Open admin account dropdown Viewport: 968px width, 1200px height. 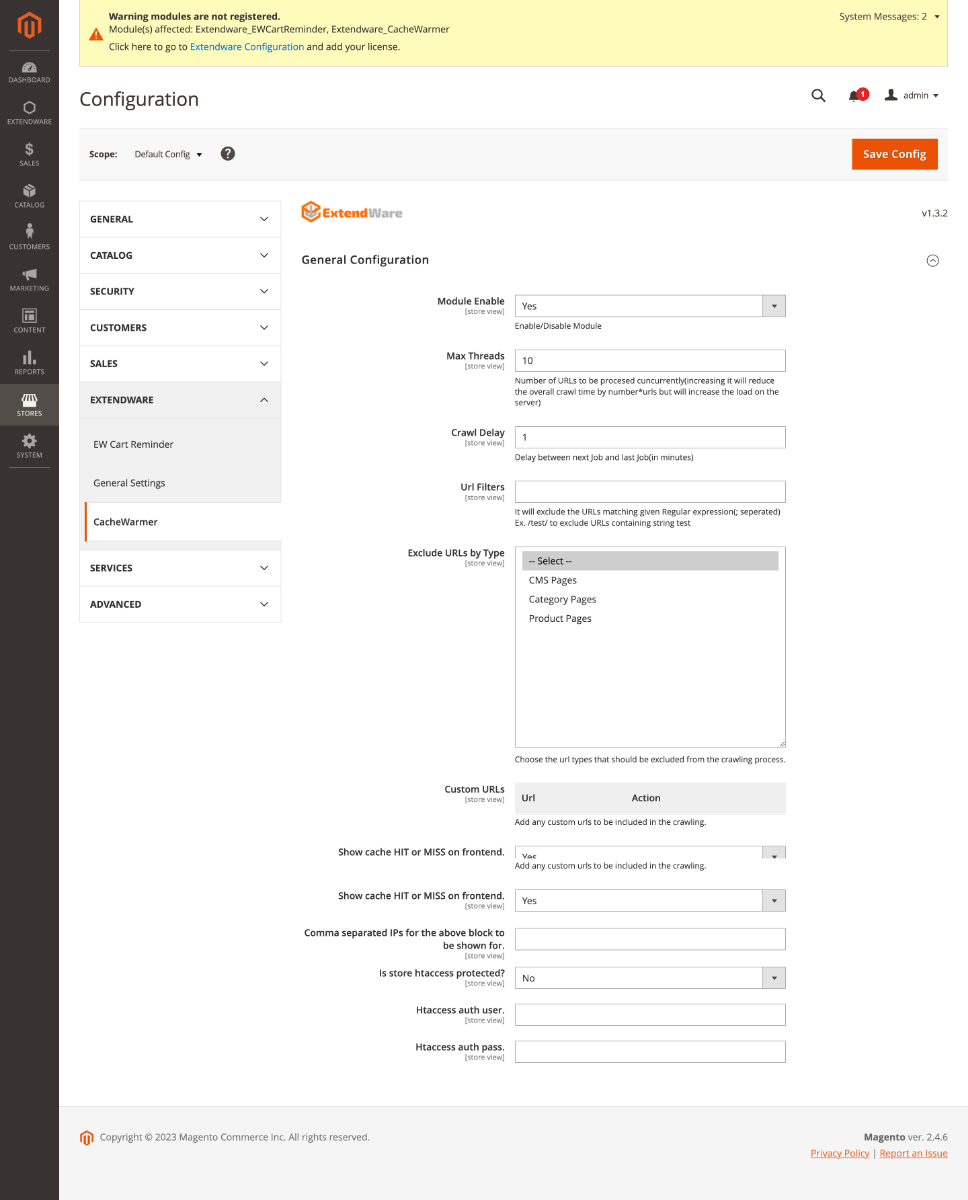point(912,96)
